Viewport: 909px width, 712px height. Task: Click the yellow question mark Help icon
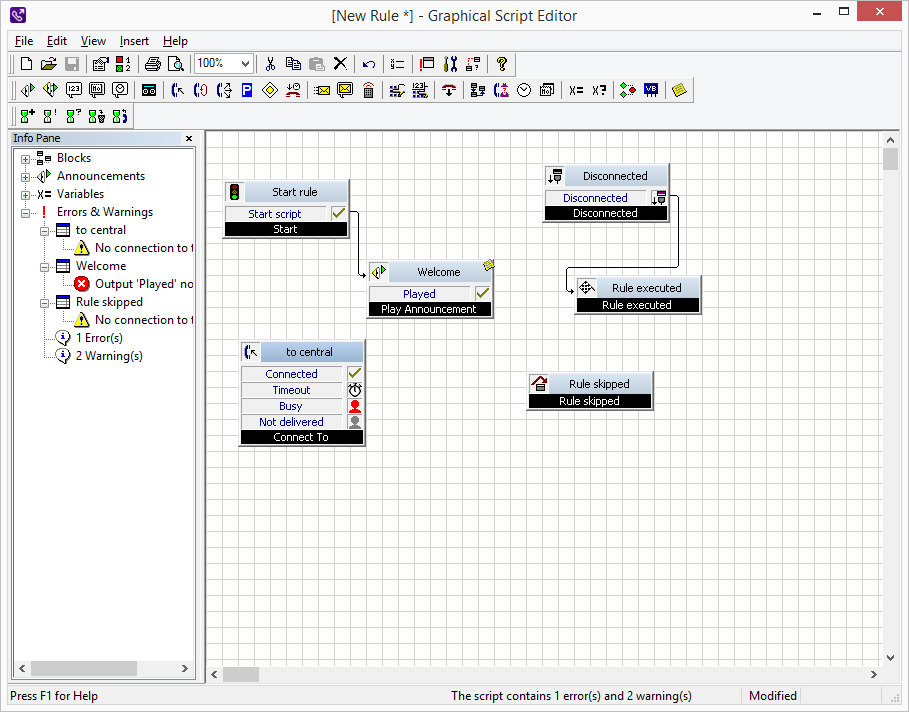(502, 64)
